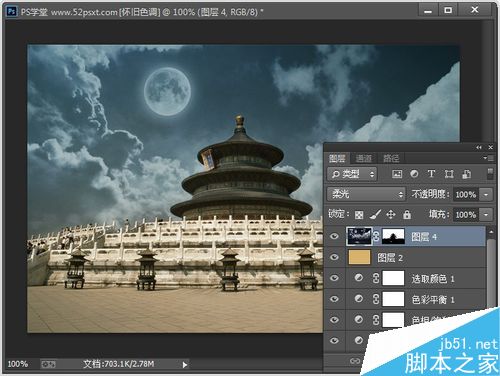Select the 色彩平衡 1 layer name
The width and height of the screenshot is (500, 376).
(x=433, y=300)
